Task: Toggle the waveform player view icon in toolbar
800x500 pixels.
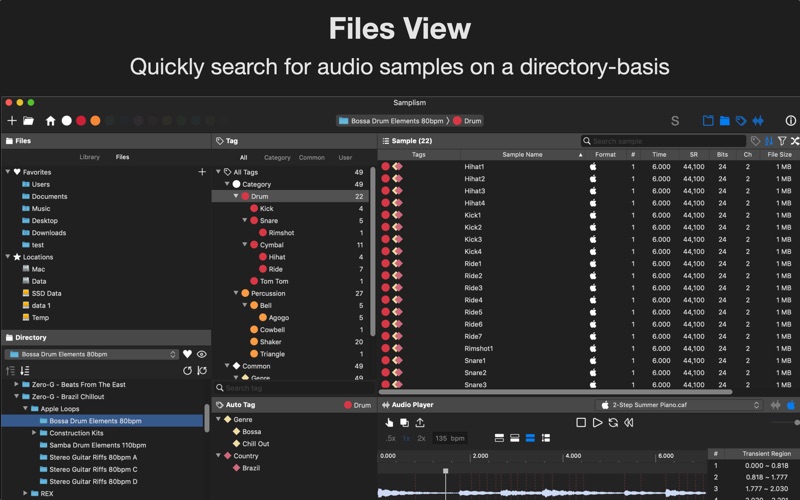Action: [758, 121]
